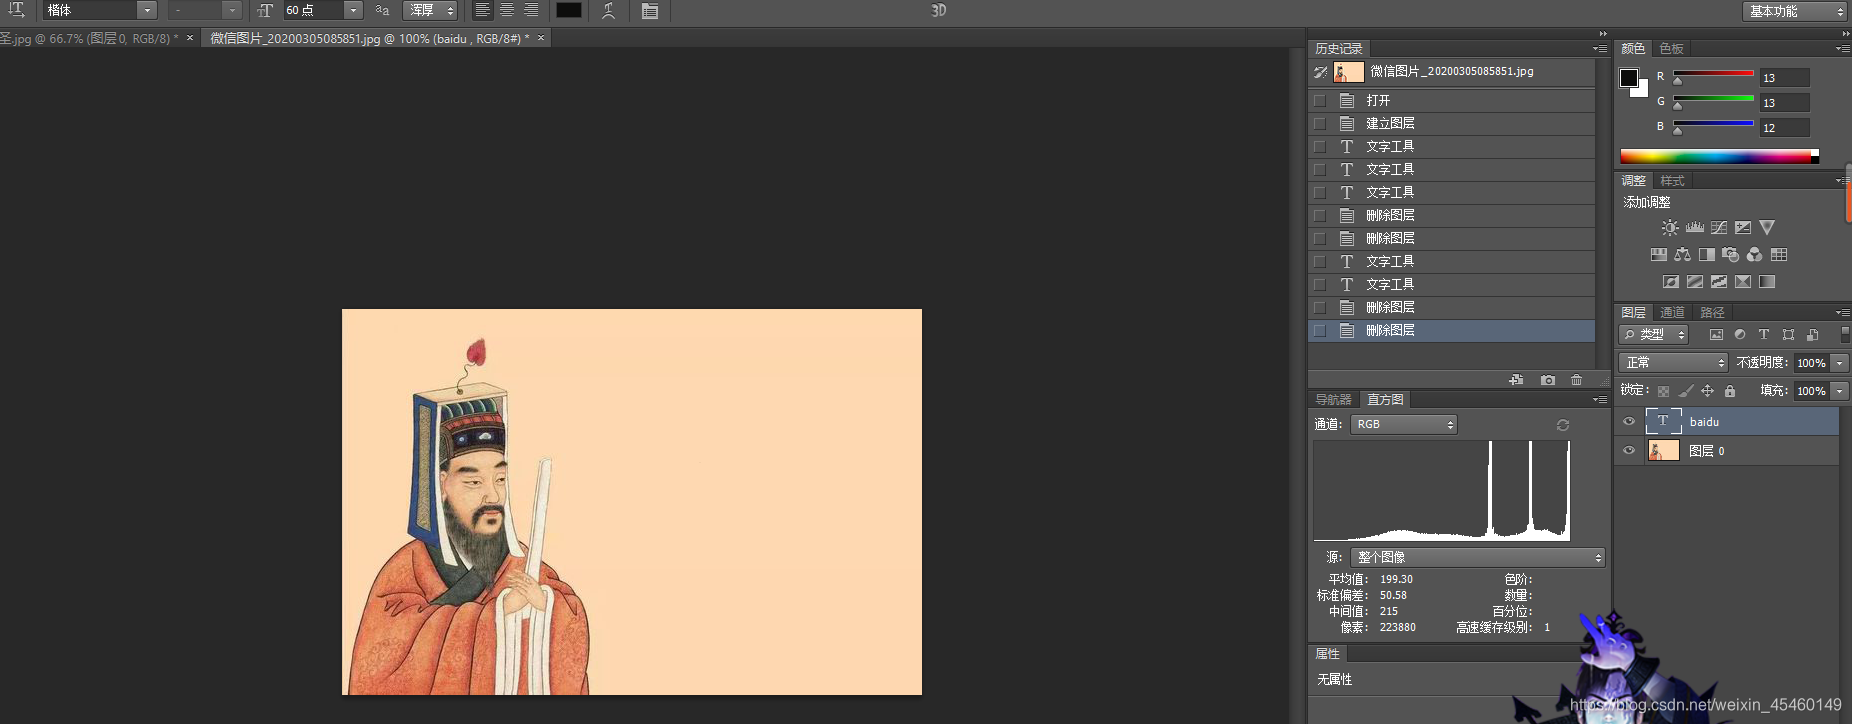This screenshot has width=1852, height=724.
Task: Select the 历史记录 panel tab
Action: [x=1338, y=48]
